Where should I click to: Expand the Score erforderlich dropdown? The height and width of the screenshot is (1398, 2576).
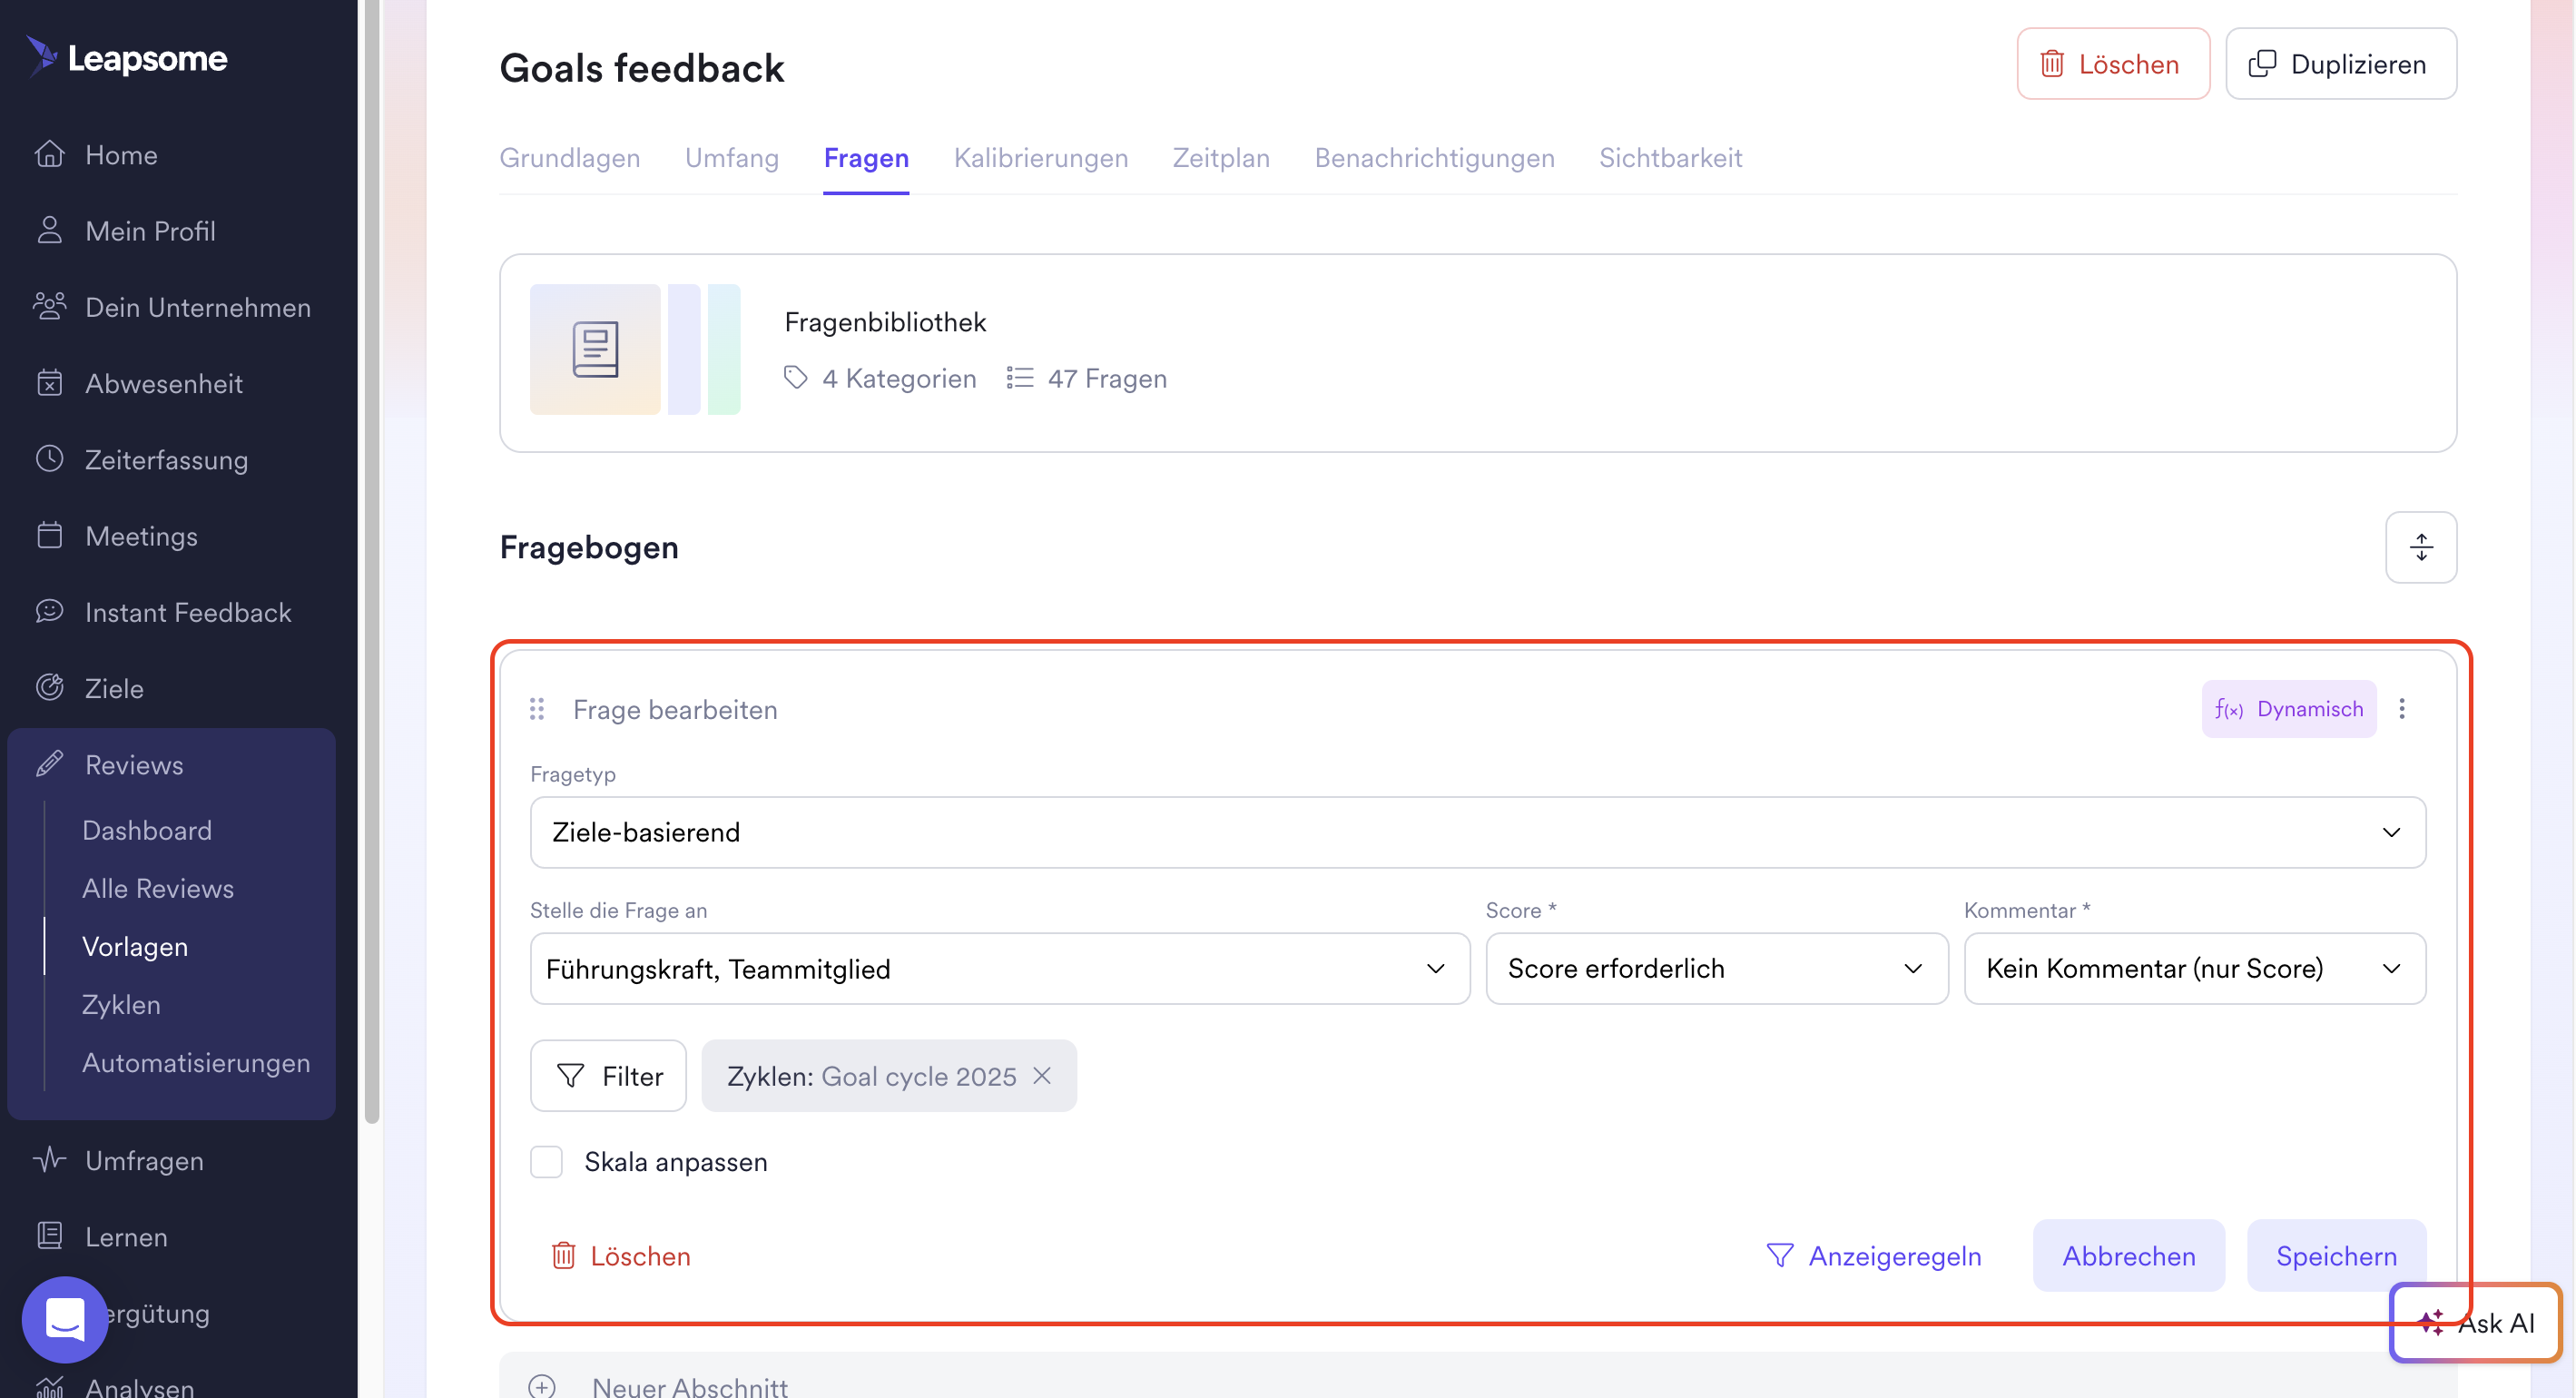(x=1716, y=968)
